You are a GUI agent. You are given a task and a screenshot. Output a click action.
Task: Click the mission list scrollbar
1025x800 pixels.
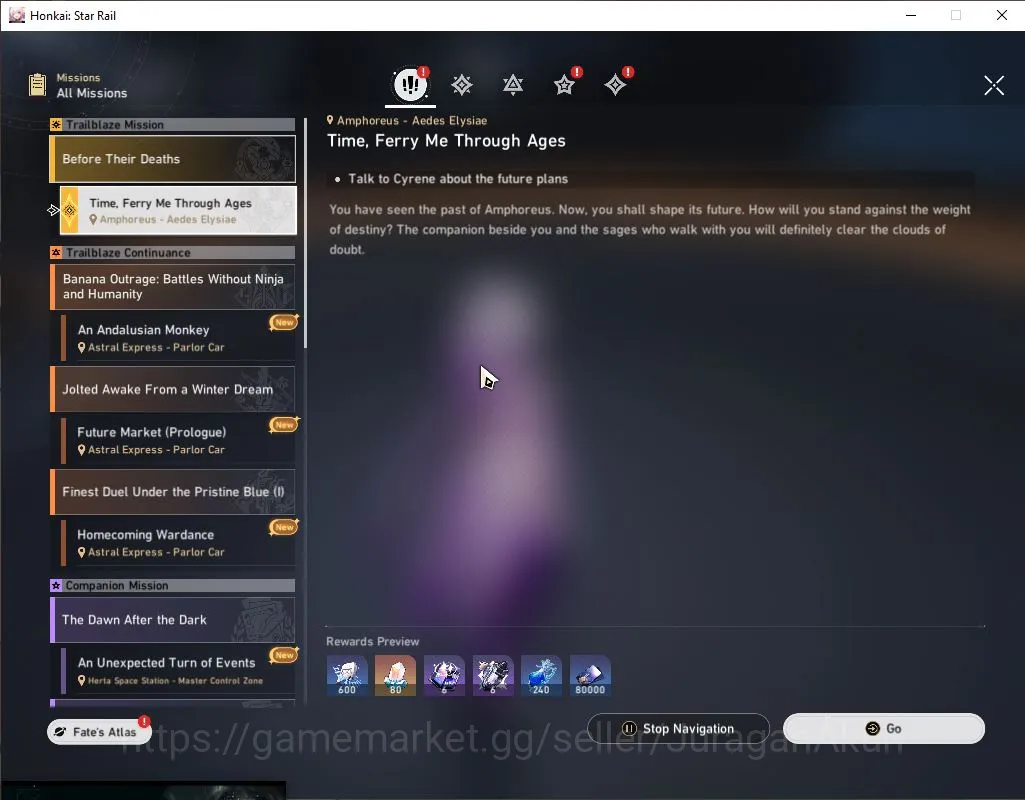click(x=305, y=233)
